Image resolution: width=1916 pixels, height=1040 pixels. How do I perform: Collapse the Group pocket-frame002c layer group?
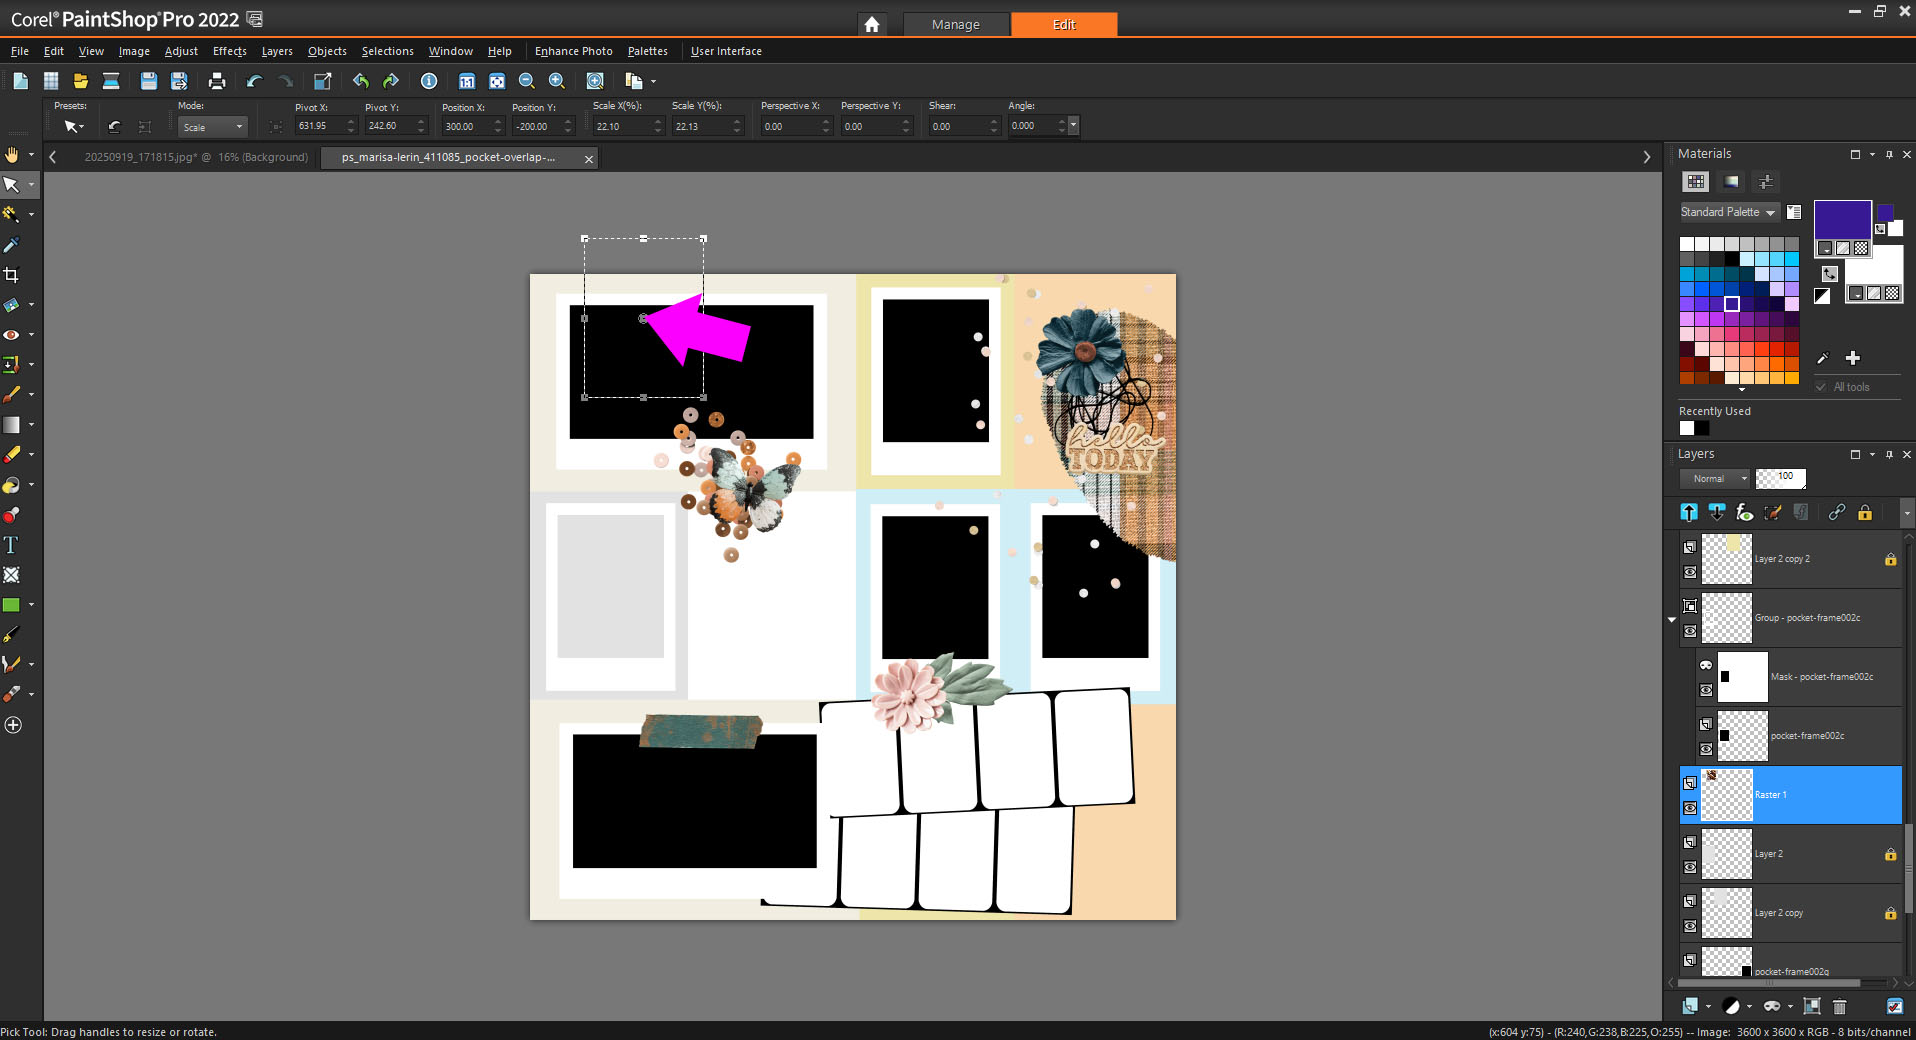click(1672, 620)
